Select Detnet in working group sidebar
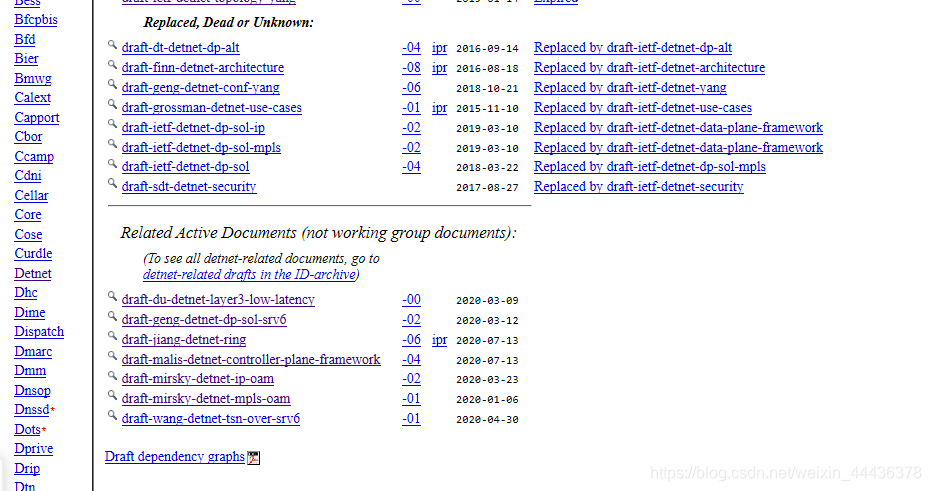This screenshot has width=931, height=491. pyautogui.click(x=33, y=274)
